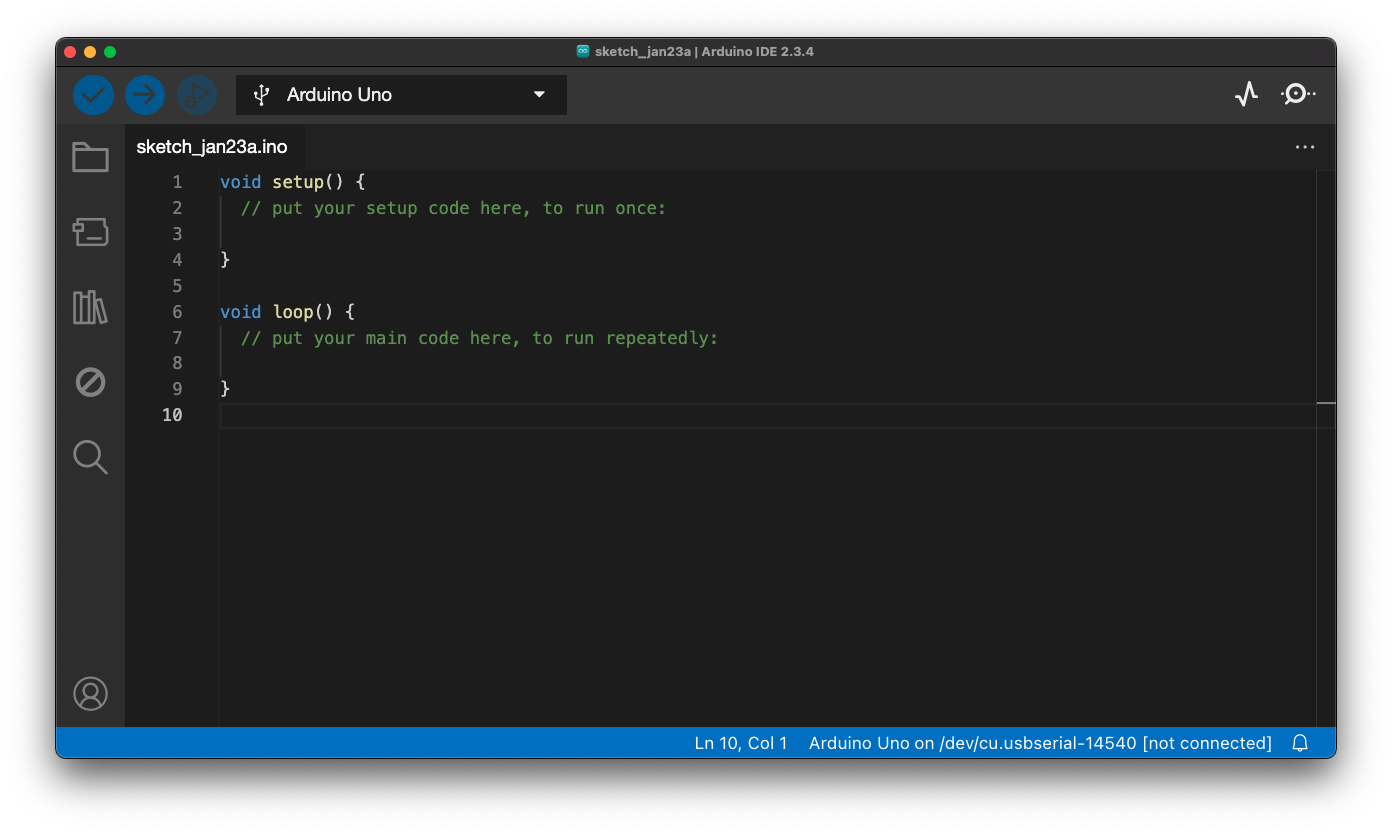The width and height of the screenshot is (1392, 832).
Task: Click the "void loop() {" line
Action: click(x=288, y=312)
